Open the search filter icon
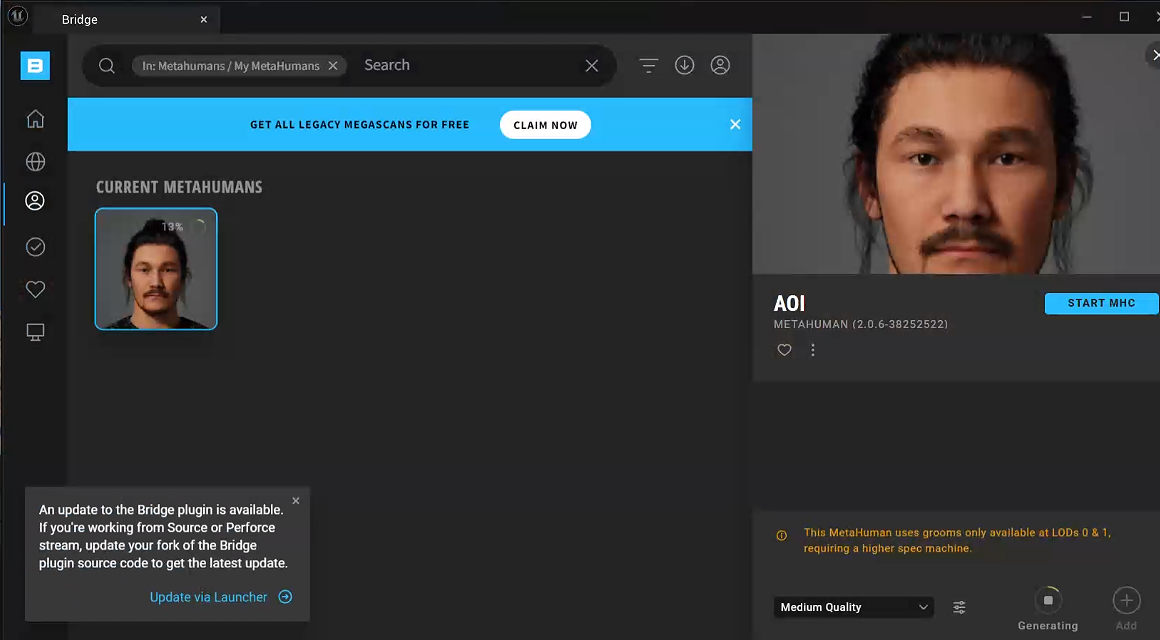This screenshot has width=1160, height=640. tap(648, 65)
